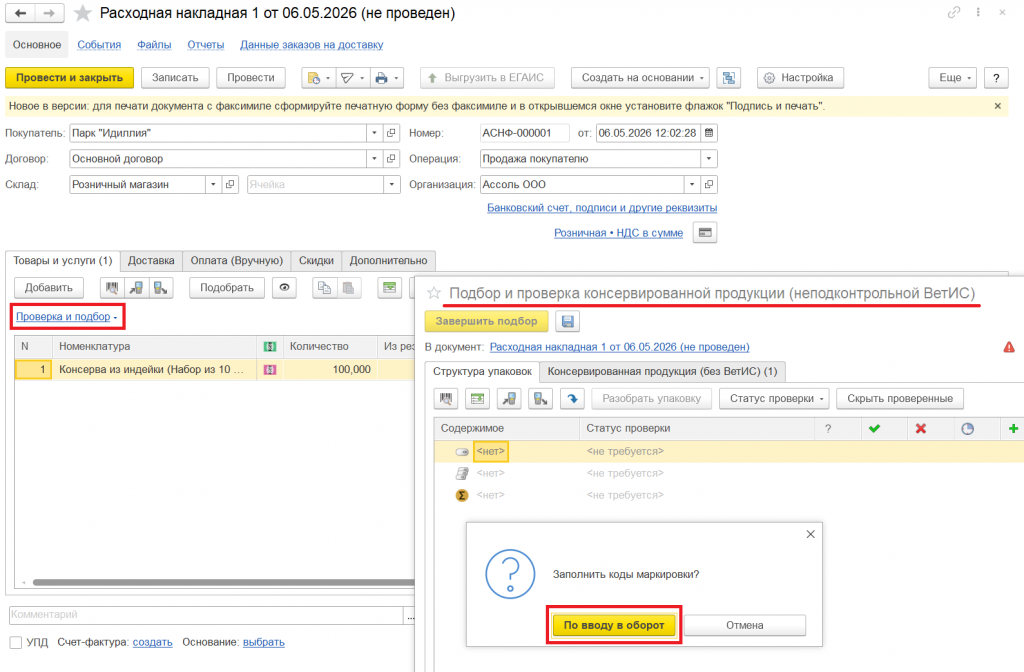This screenshot has height=672, width=1024.
Task: Click the red warning triangle in the Подбор window
Action: (x=1009, y=347)
